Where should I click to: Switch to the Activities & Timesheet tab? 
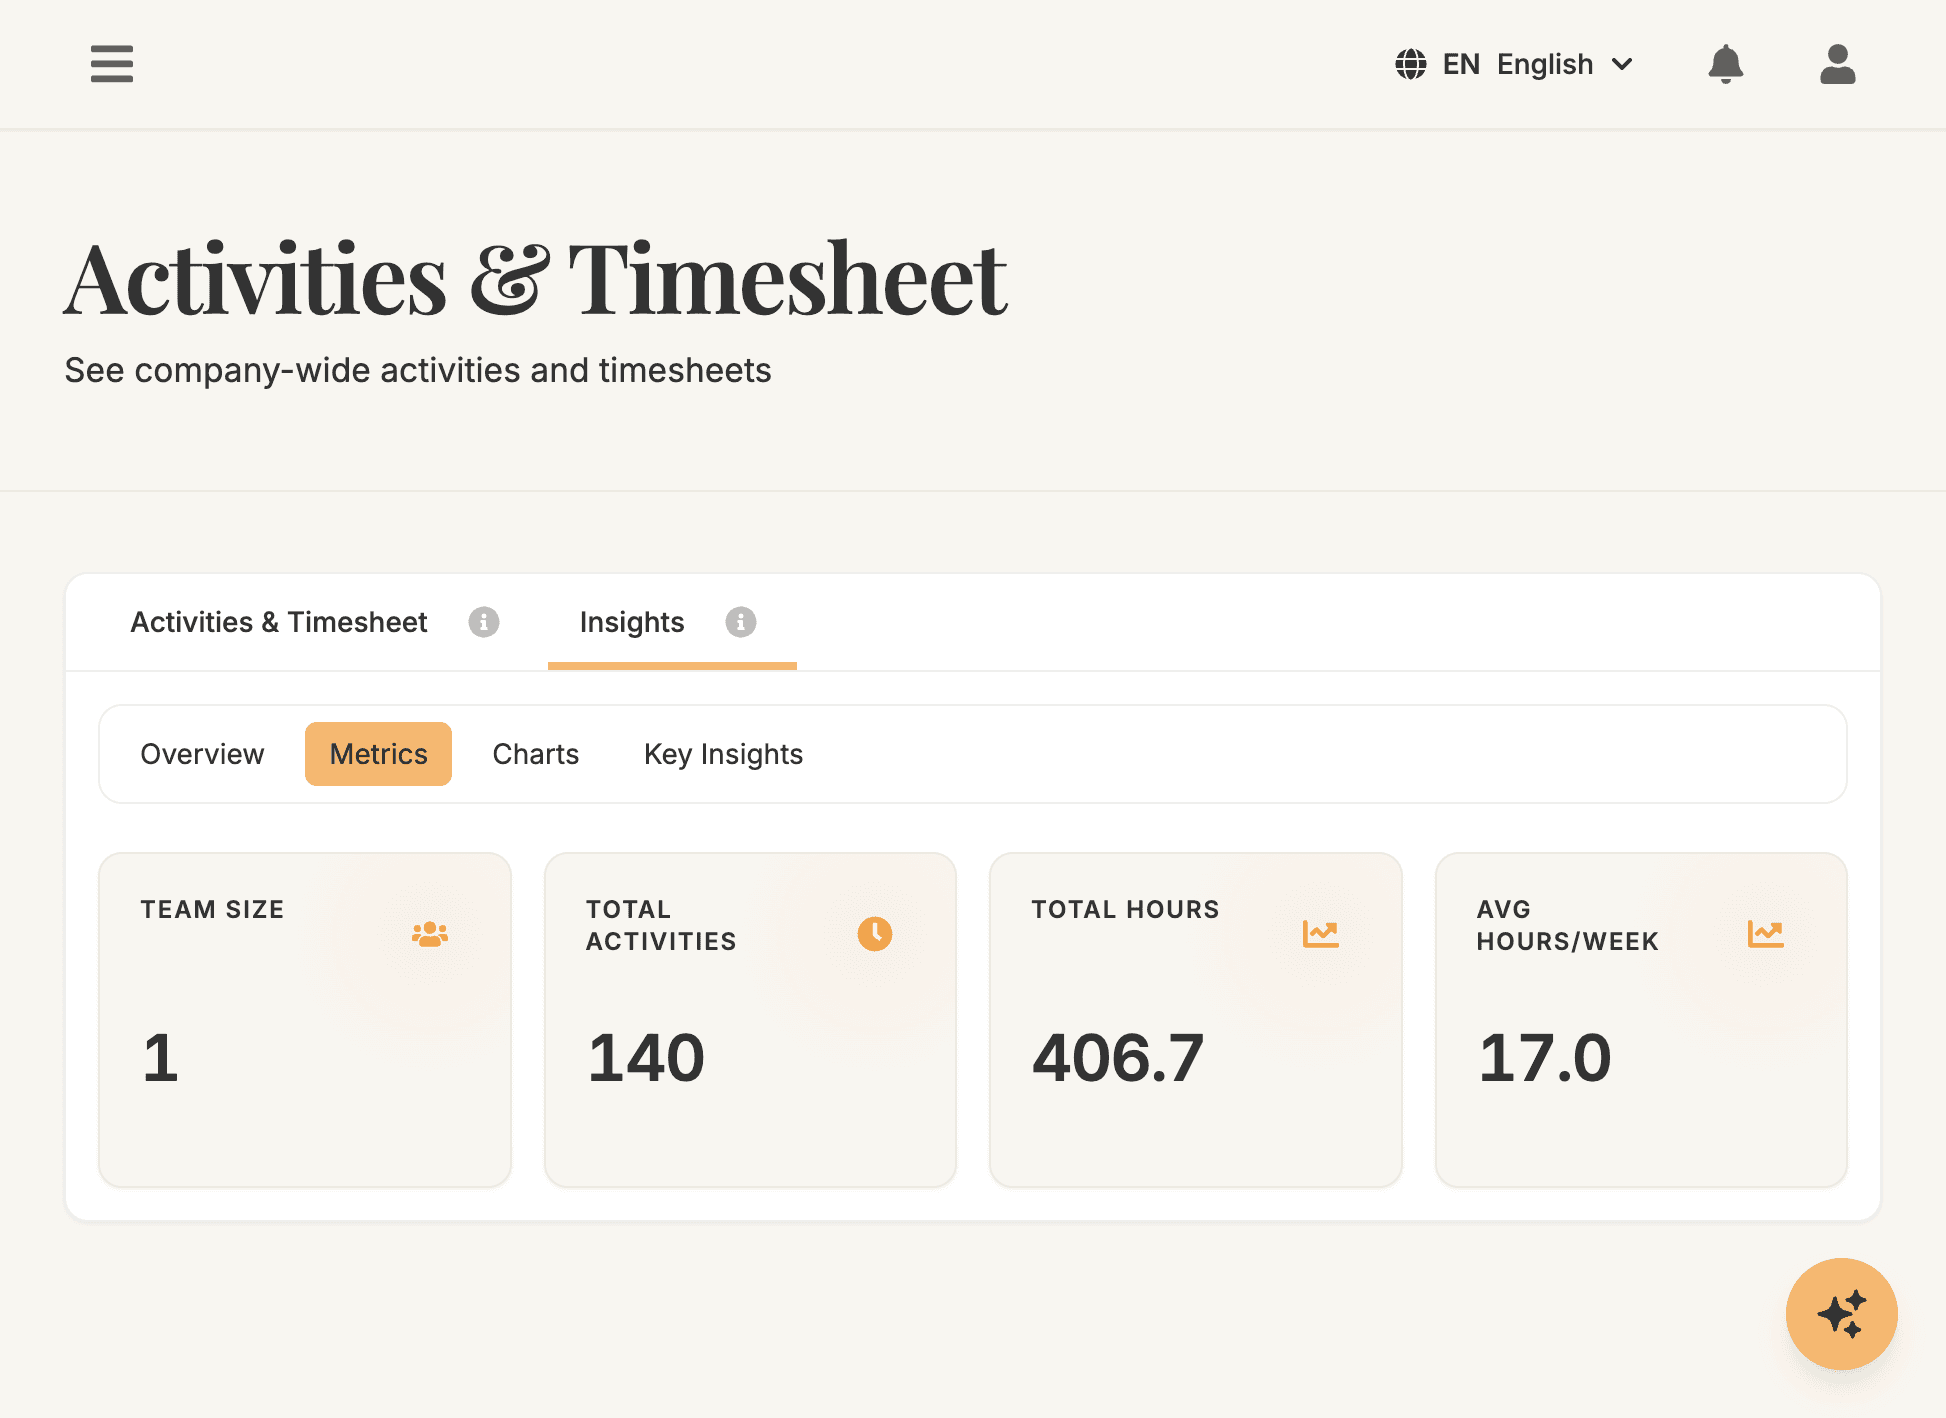coord(279,622)
